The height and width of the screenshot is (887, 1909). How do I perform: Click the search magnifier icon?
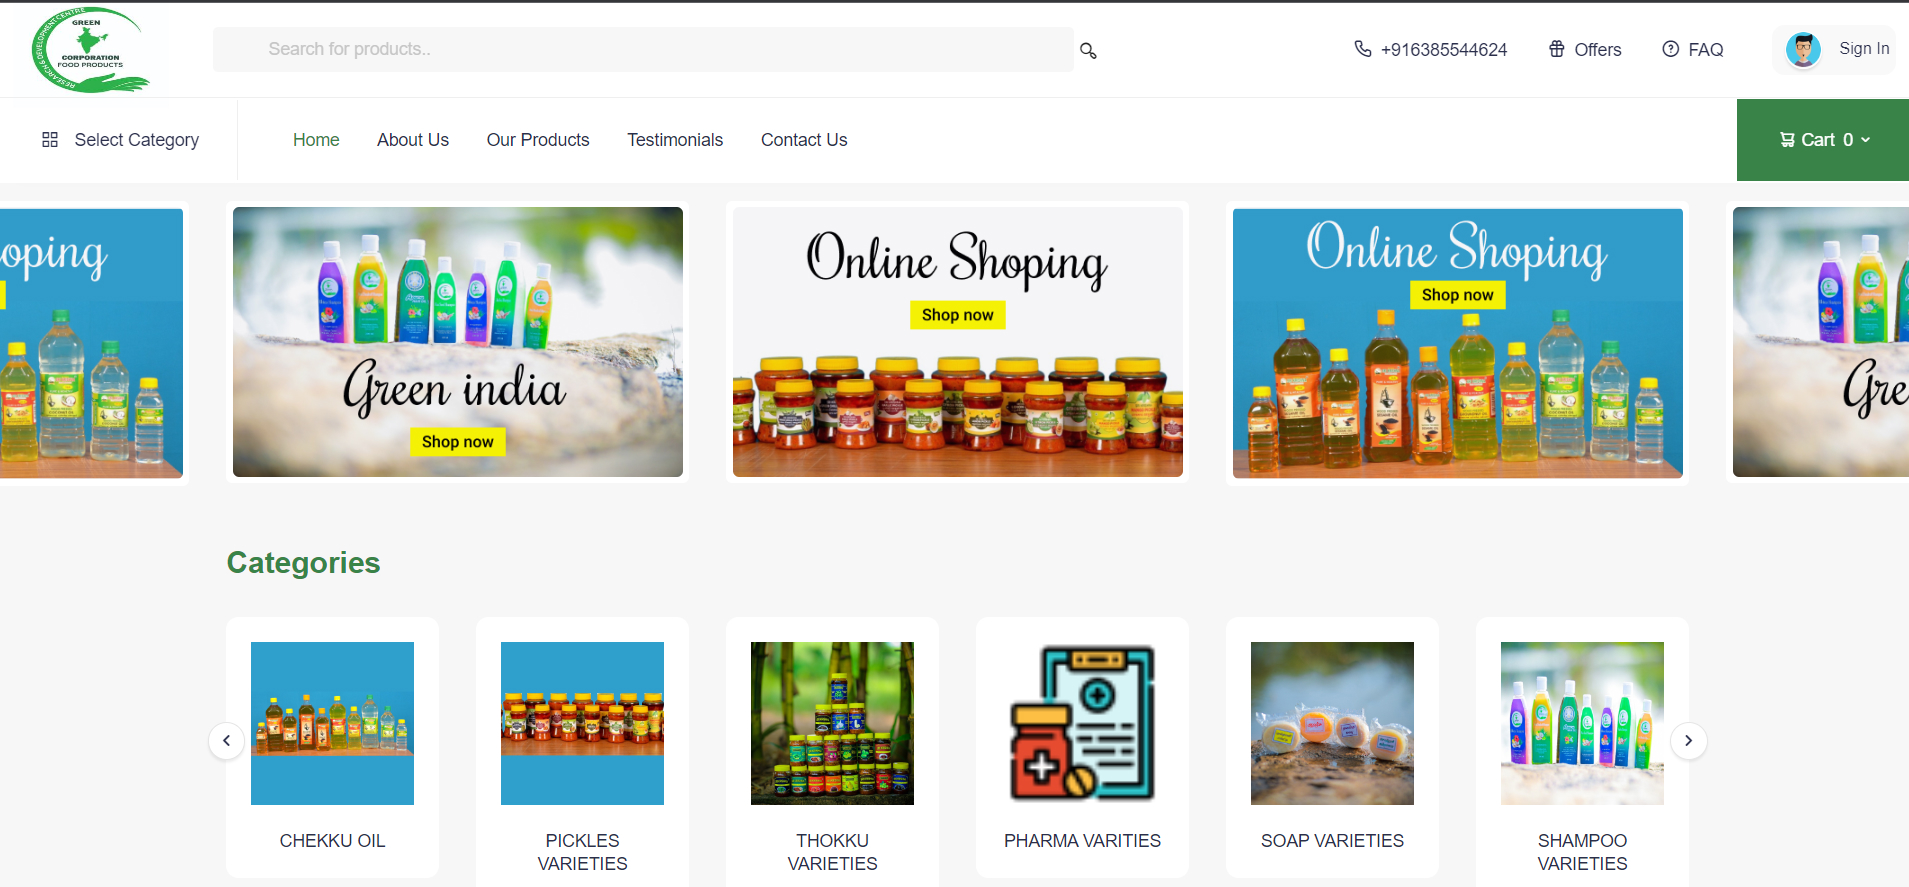(x=1088, y=50)
